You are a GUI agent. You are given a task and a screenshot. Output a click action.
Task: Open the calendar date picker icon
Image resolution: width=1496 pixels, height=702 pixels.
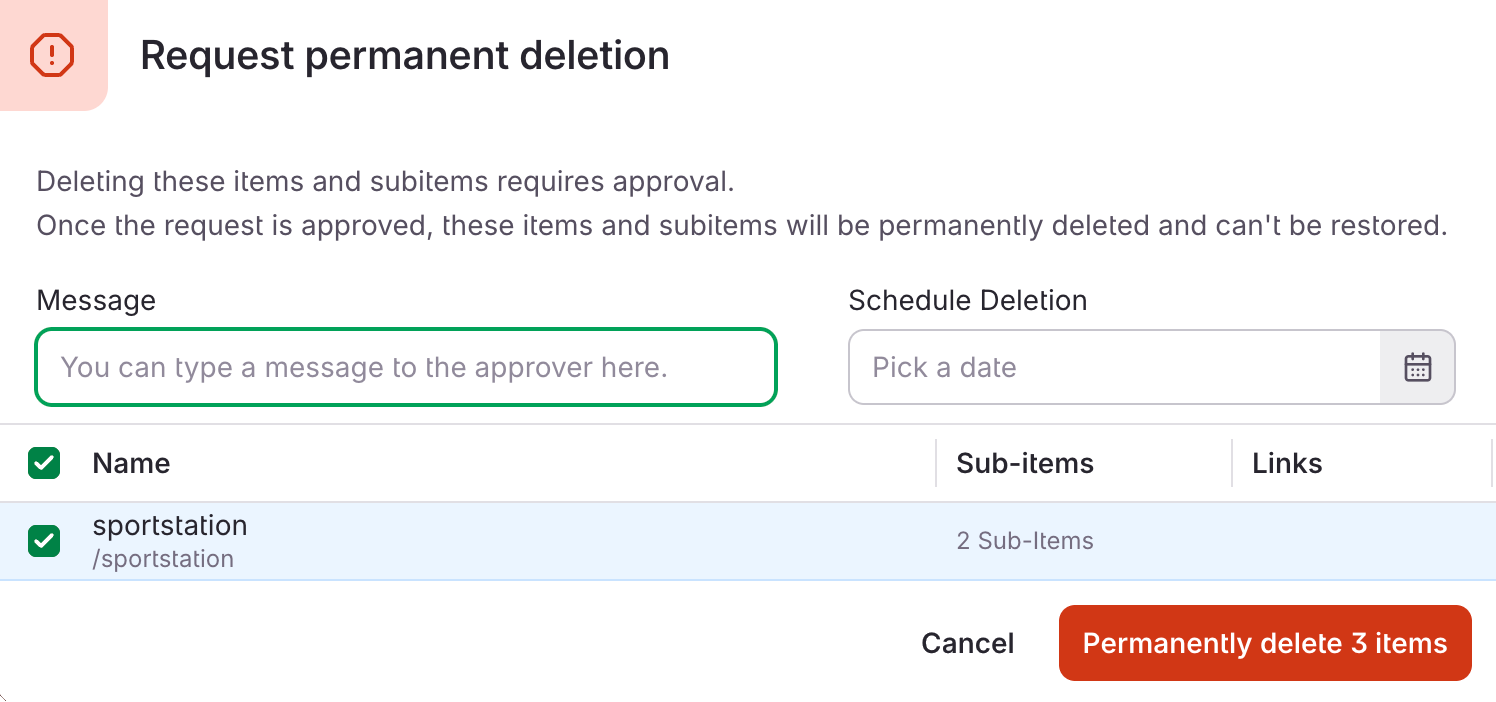point(1417,367)
